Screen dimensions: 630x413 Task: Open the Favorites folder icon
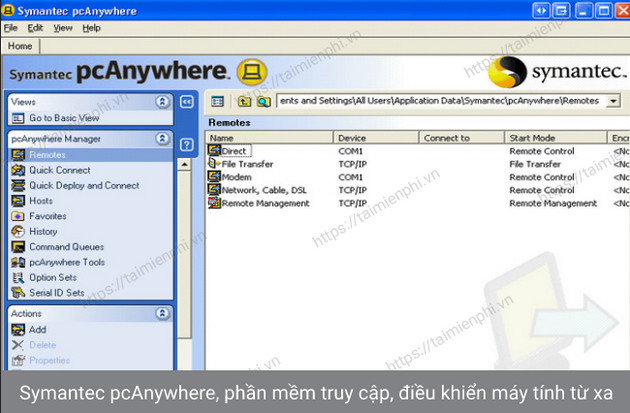[x=18, y=216]
